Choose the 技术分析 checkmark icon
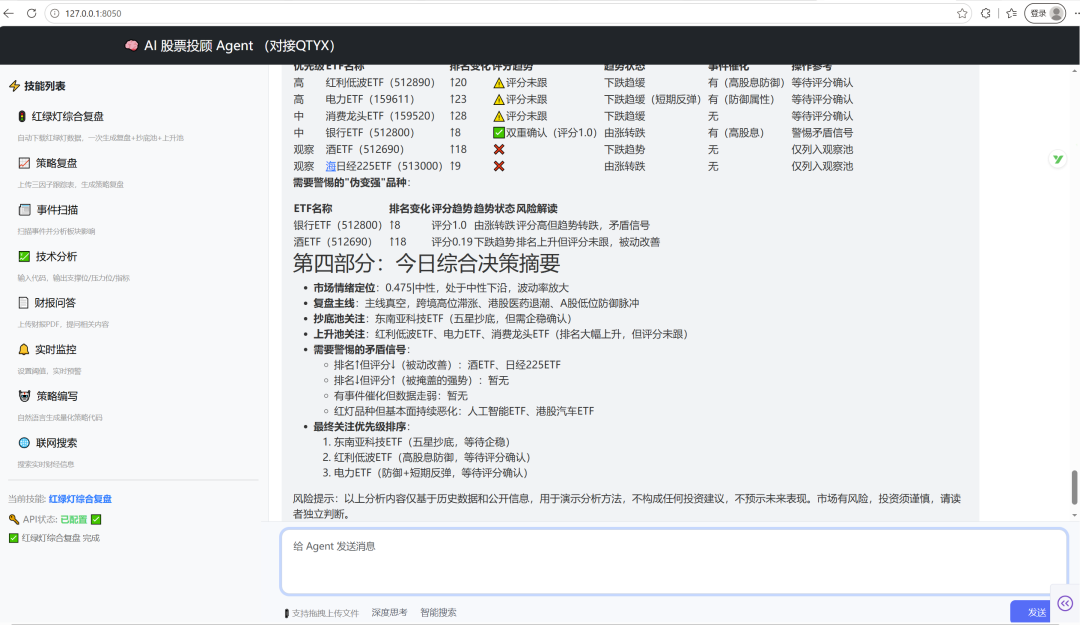Screen dimensions: 1080x625 24,256
